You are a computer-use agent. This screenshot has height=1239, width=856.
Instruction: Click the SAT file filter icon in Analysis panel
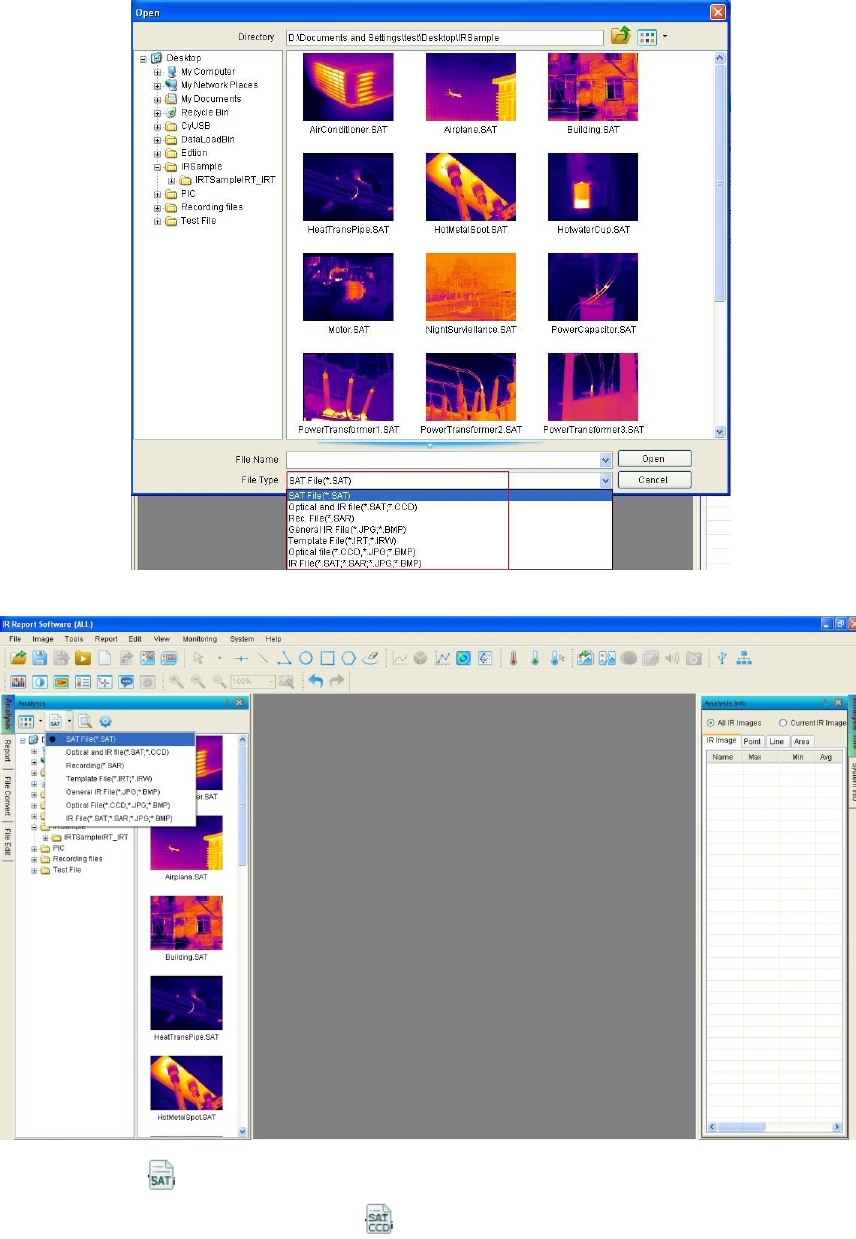point(56,720)
